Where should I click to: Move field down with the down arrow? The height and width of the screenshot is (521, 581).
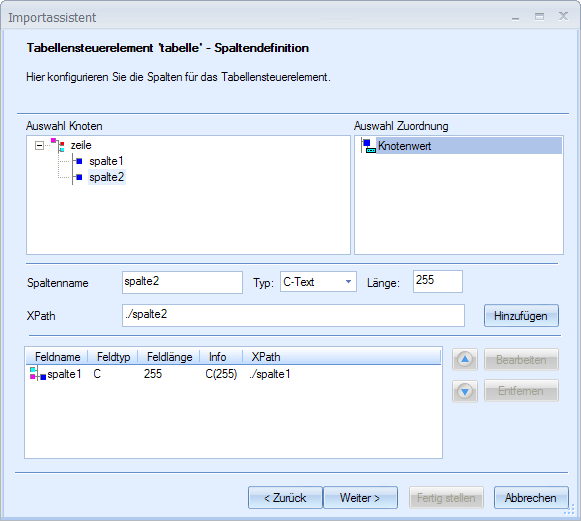[x=465, y=391]
